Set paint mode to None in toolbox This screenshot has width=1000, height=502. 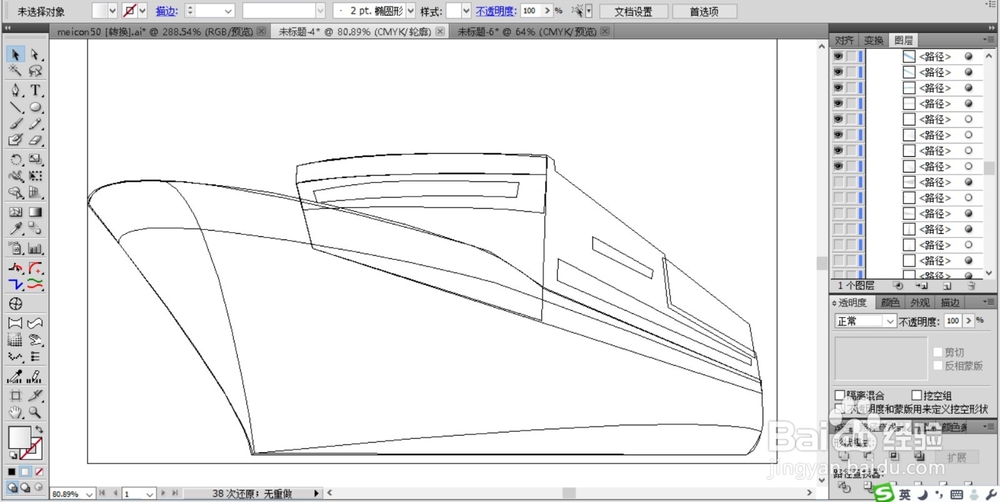[x=40, y=472]
